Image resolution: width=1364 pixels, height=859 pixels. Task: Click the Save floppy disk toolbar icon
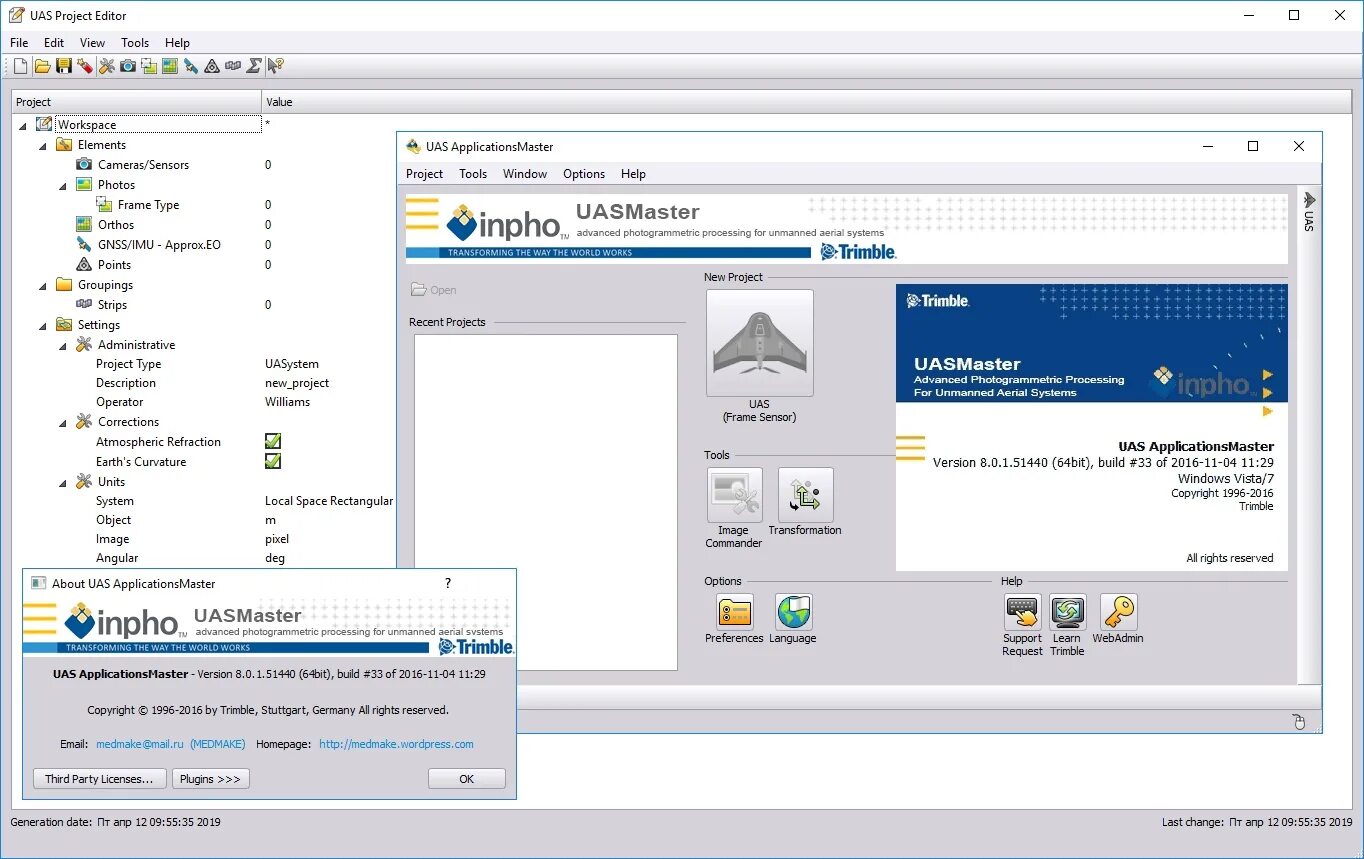63,66
